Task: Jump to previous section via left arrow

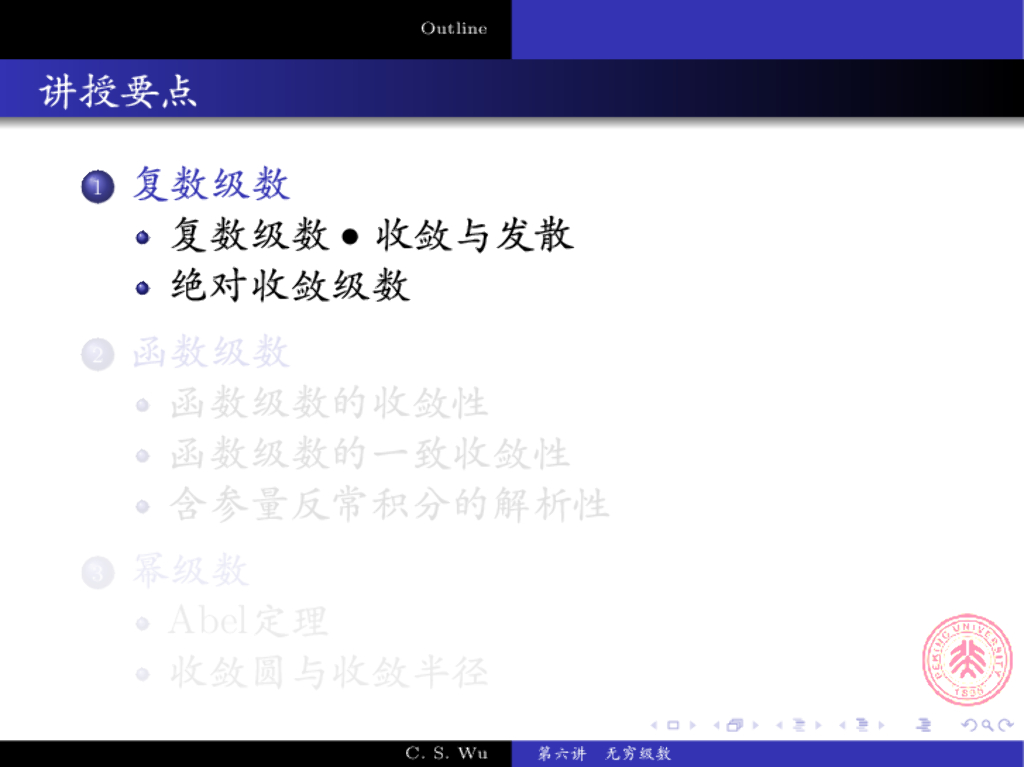Action: (x=842, y=725)
